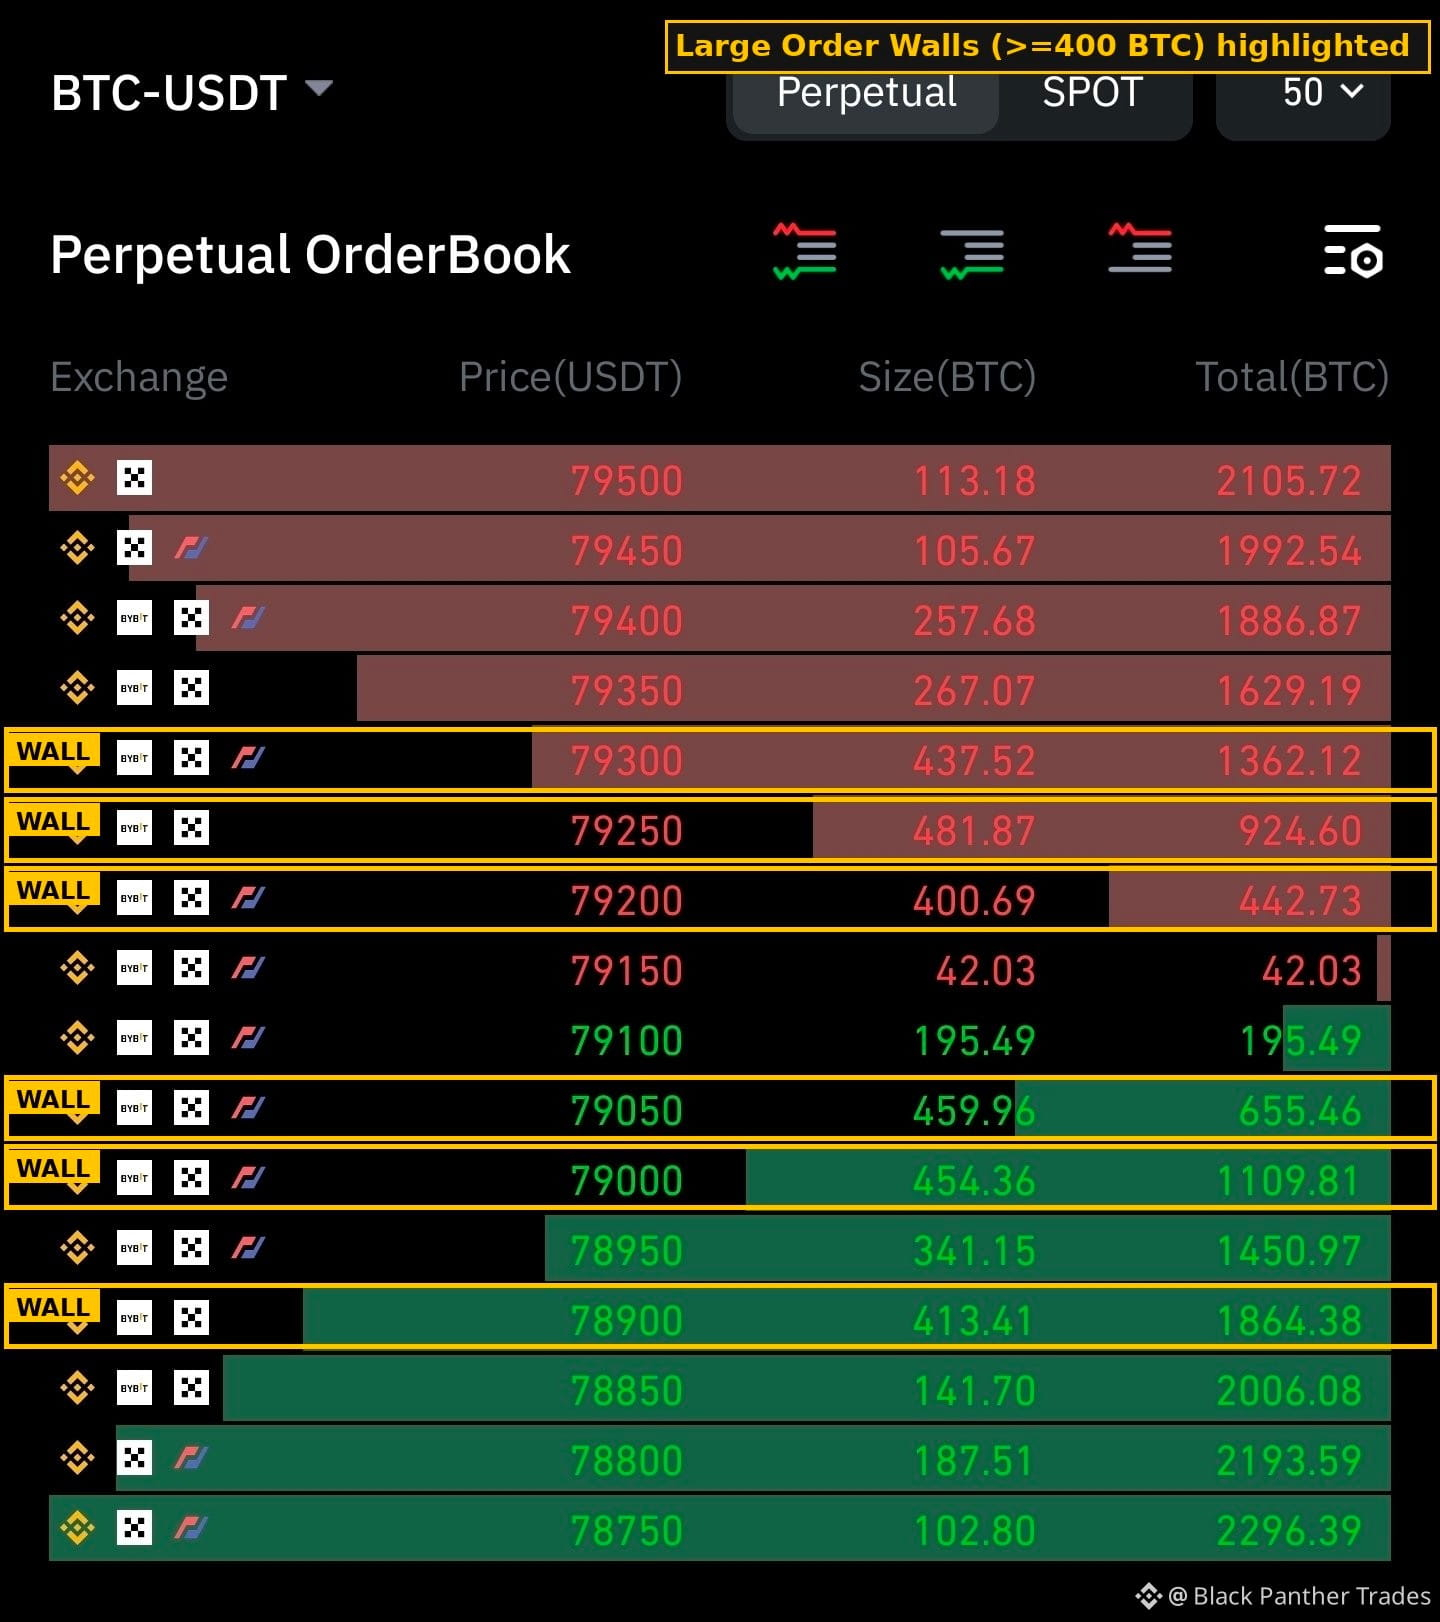Click the Binance icon in the 78800 row
This screenshot has height=1622, width=1440.
coord(77,1458)
